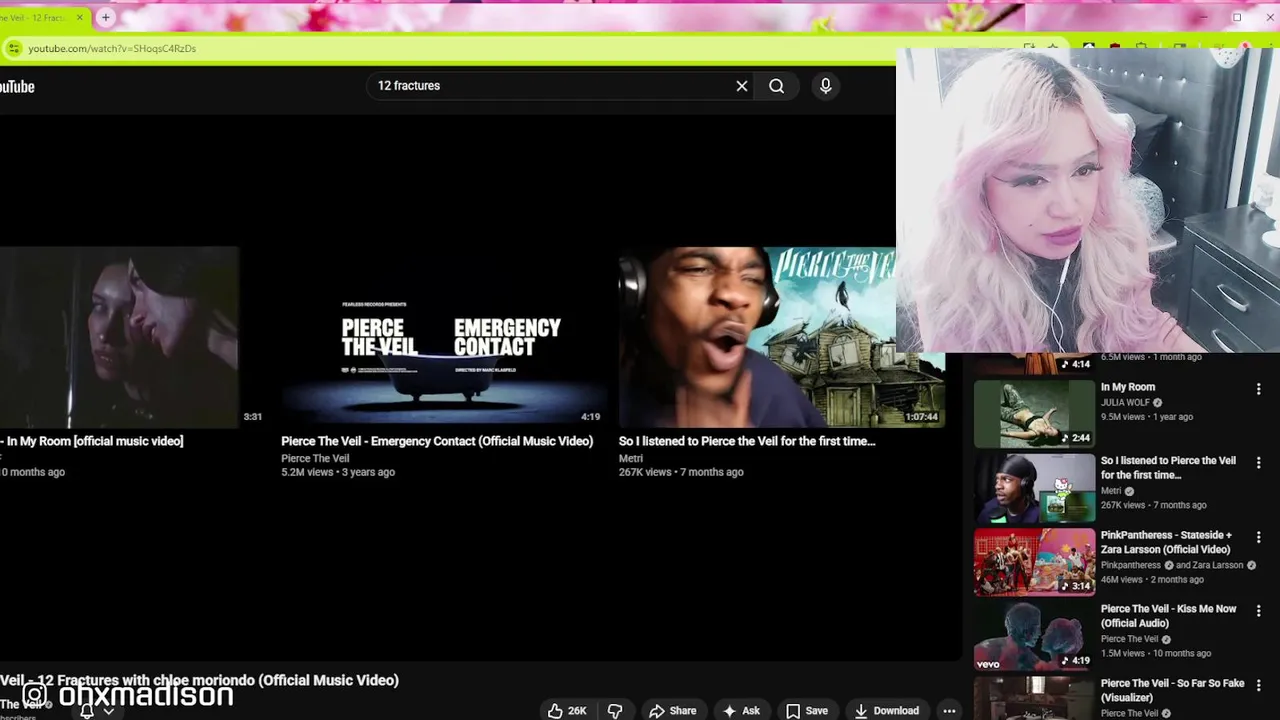Click the 1:07:44 duration badge
The height and width of the screenshot is (720, 1280).
click(x=921, y=417)
